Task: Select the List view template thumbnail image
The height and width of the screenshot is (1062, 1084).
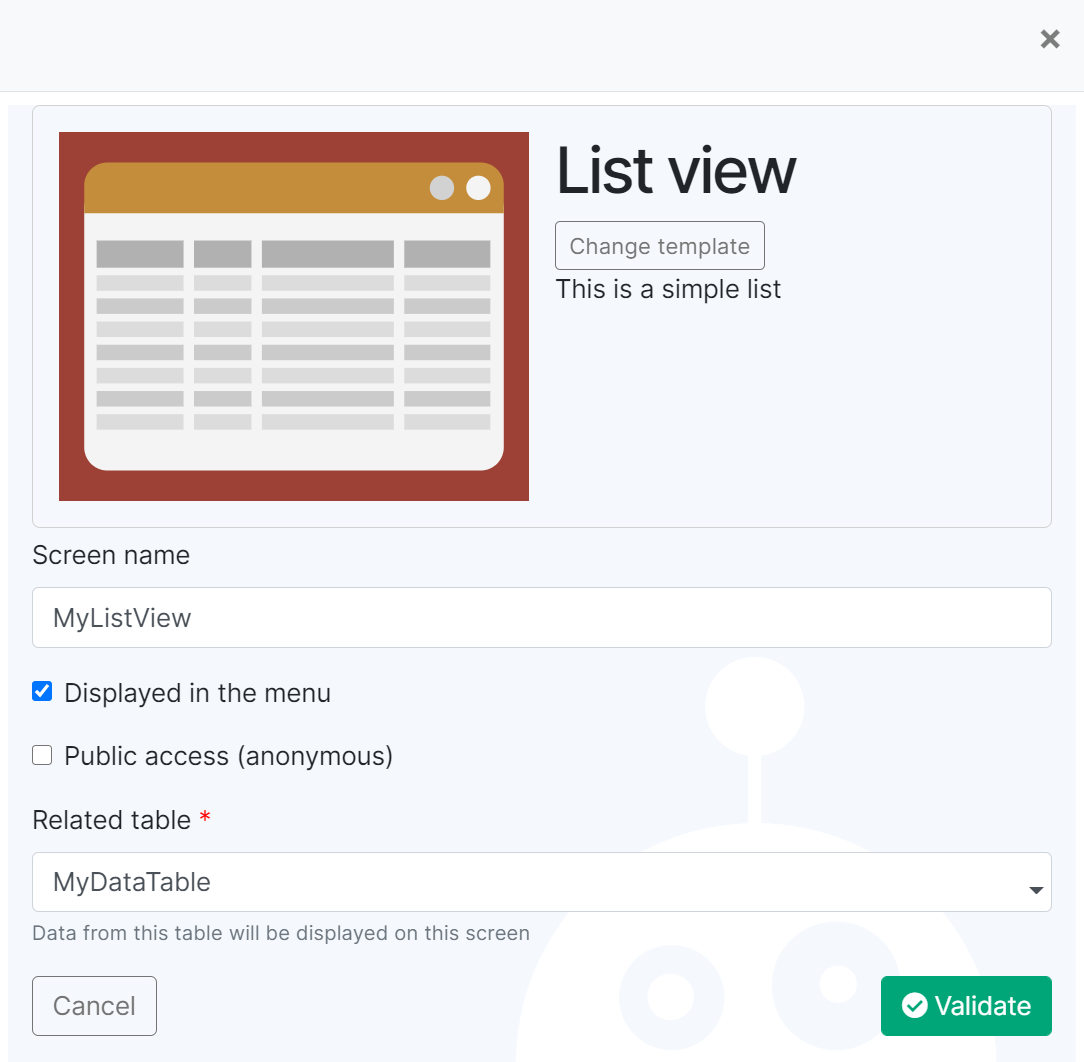Action: coord(294,316)
